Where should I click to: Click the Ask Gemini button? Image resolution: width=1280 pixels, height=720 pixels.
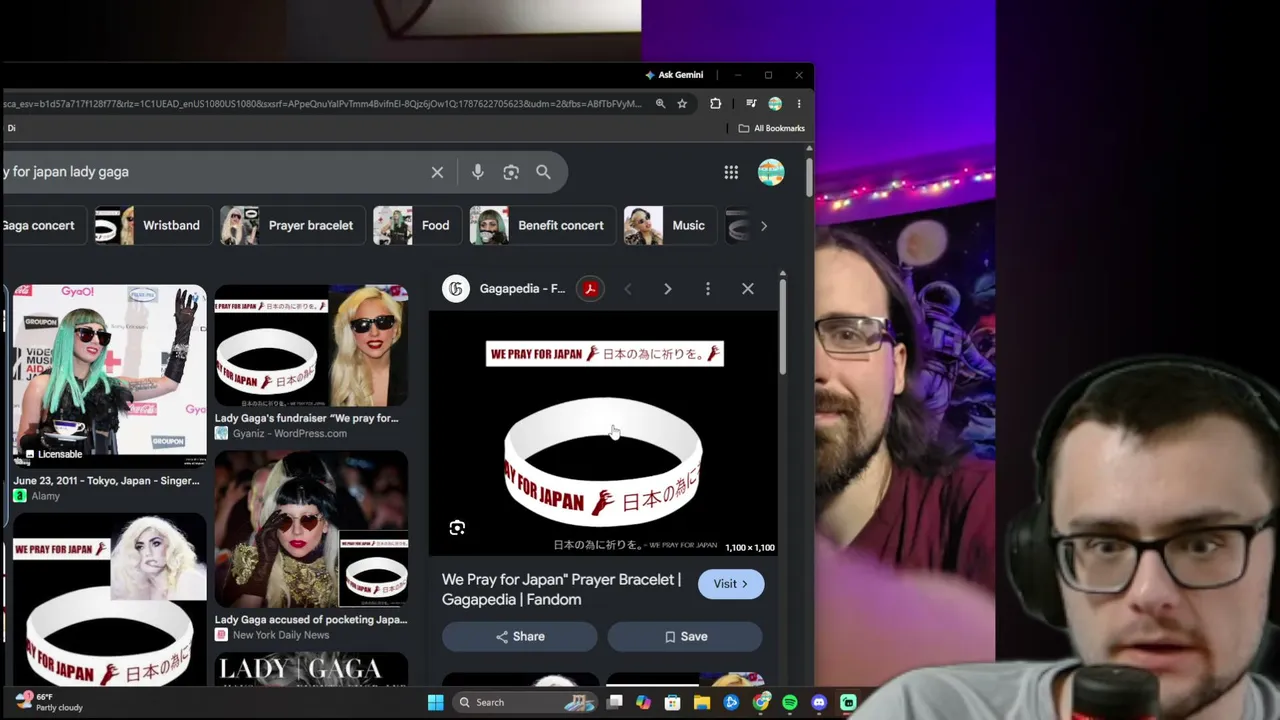[x=674, y=75]
